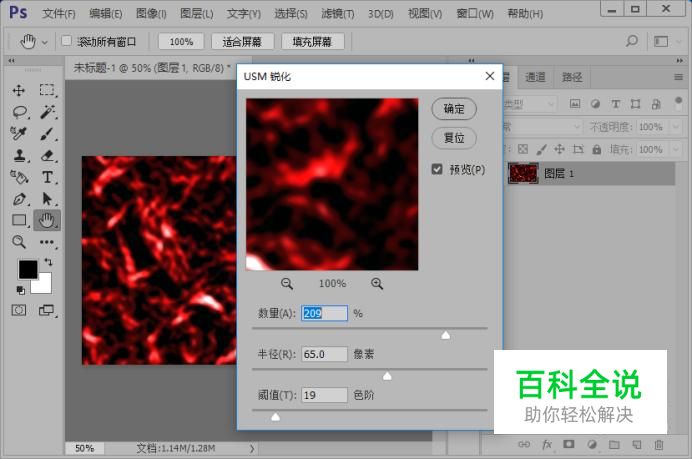692x459 pixels.
Task: Switch to the Channels tab
Action: 535,78
